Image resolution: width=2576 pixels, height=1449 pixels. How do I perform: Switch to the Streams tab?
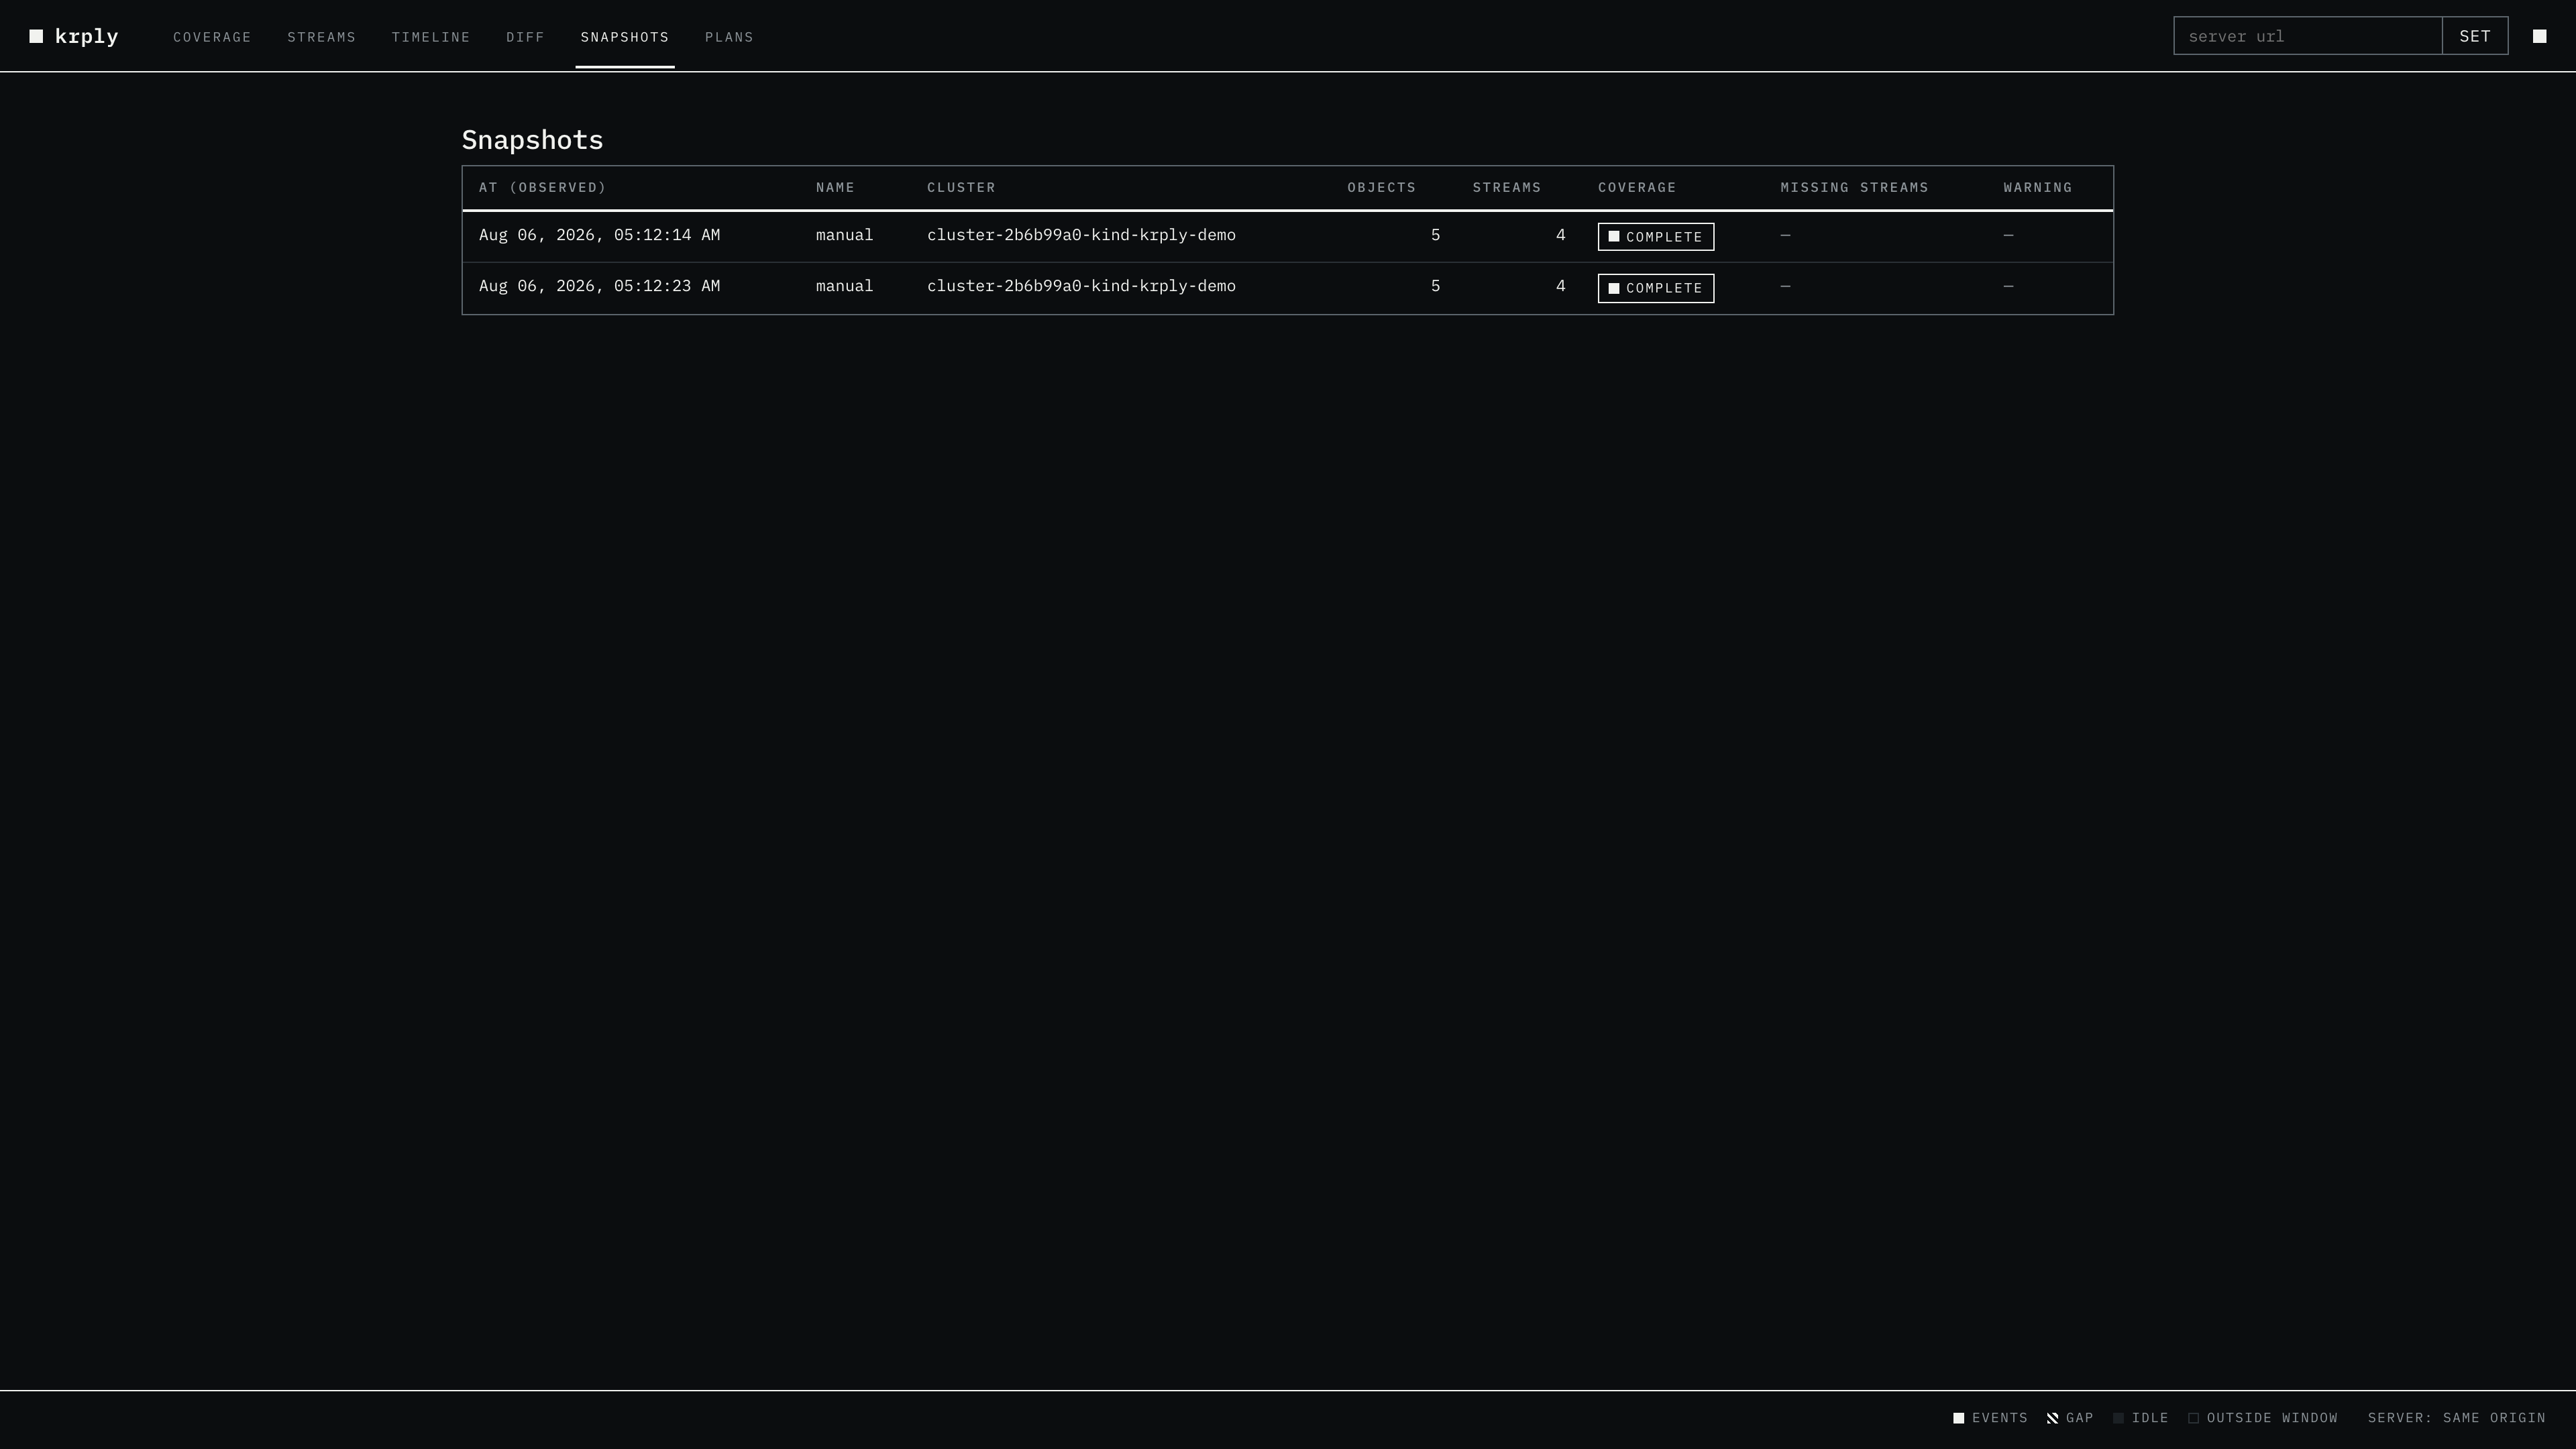pyautogui.click(x=321, y=37)
